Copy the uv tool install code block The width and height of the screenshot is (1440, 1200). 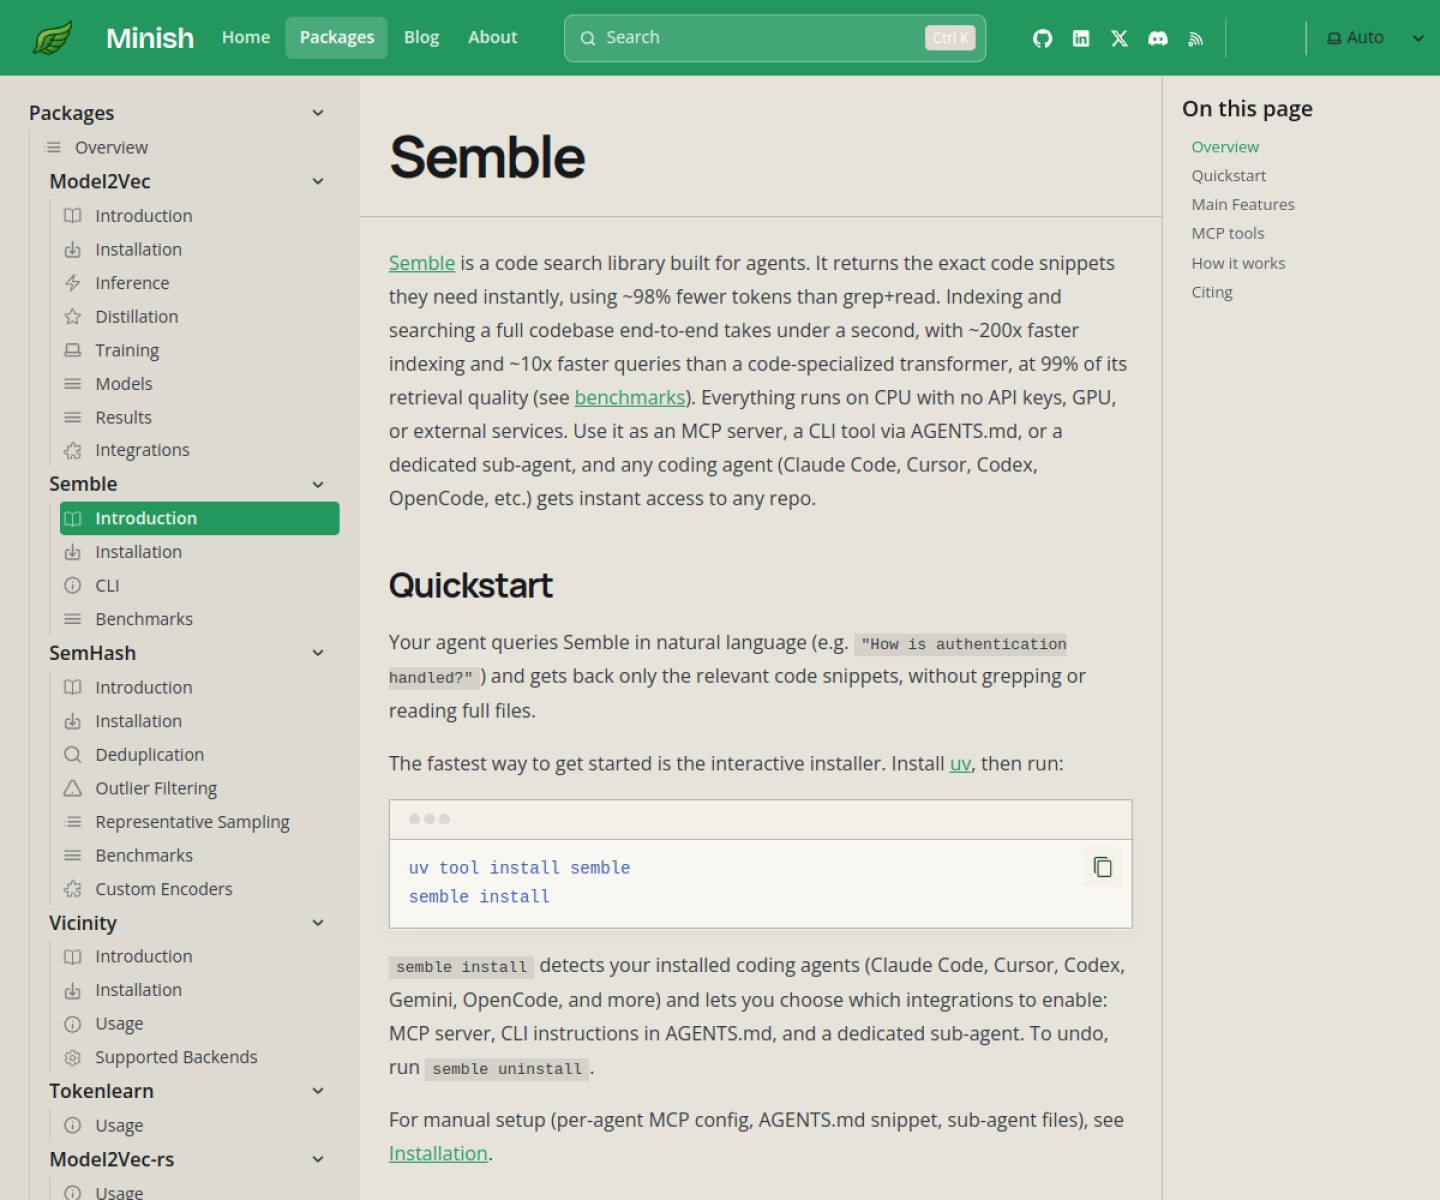click(1102, 867)
